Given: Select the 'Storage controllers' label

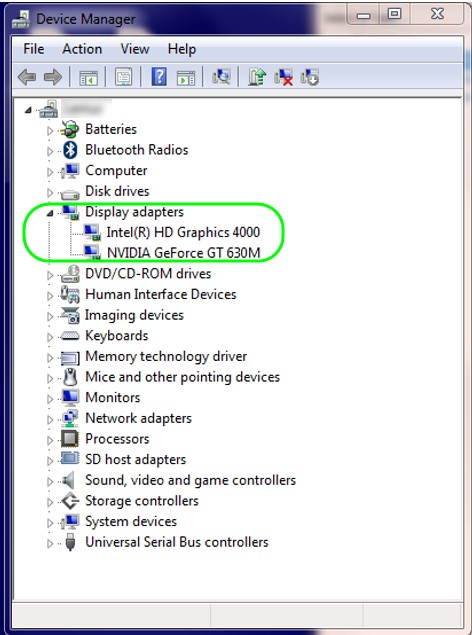Looking at the screenshot, I should (x=142, y=501).
